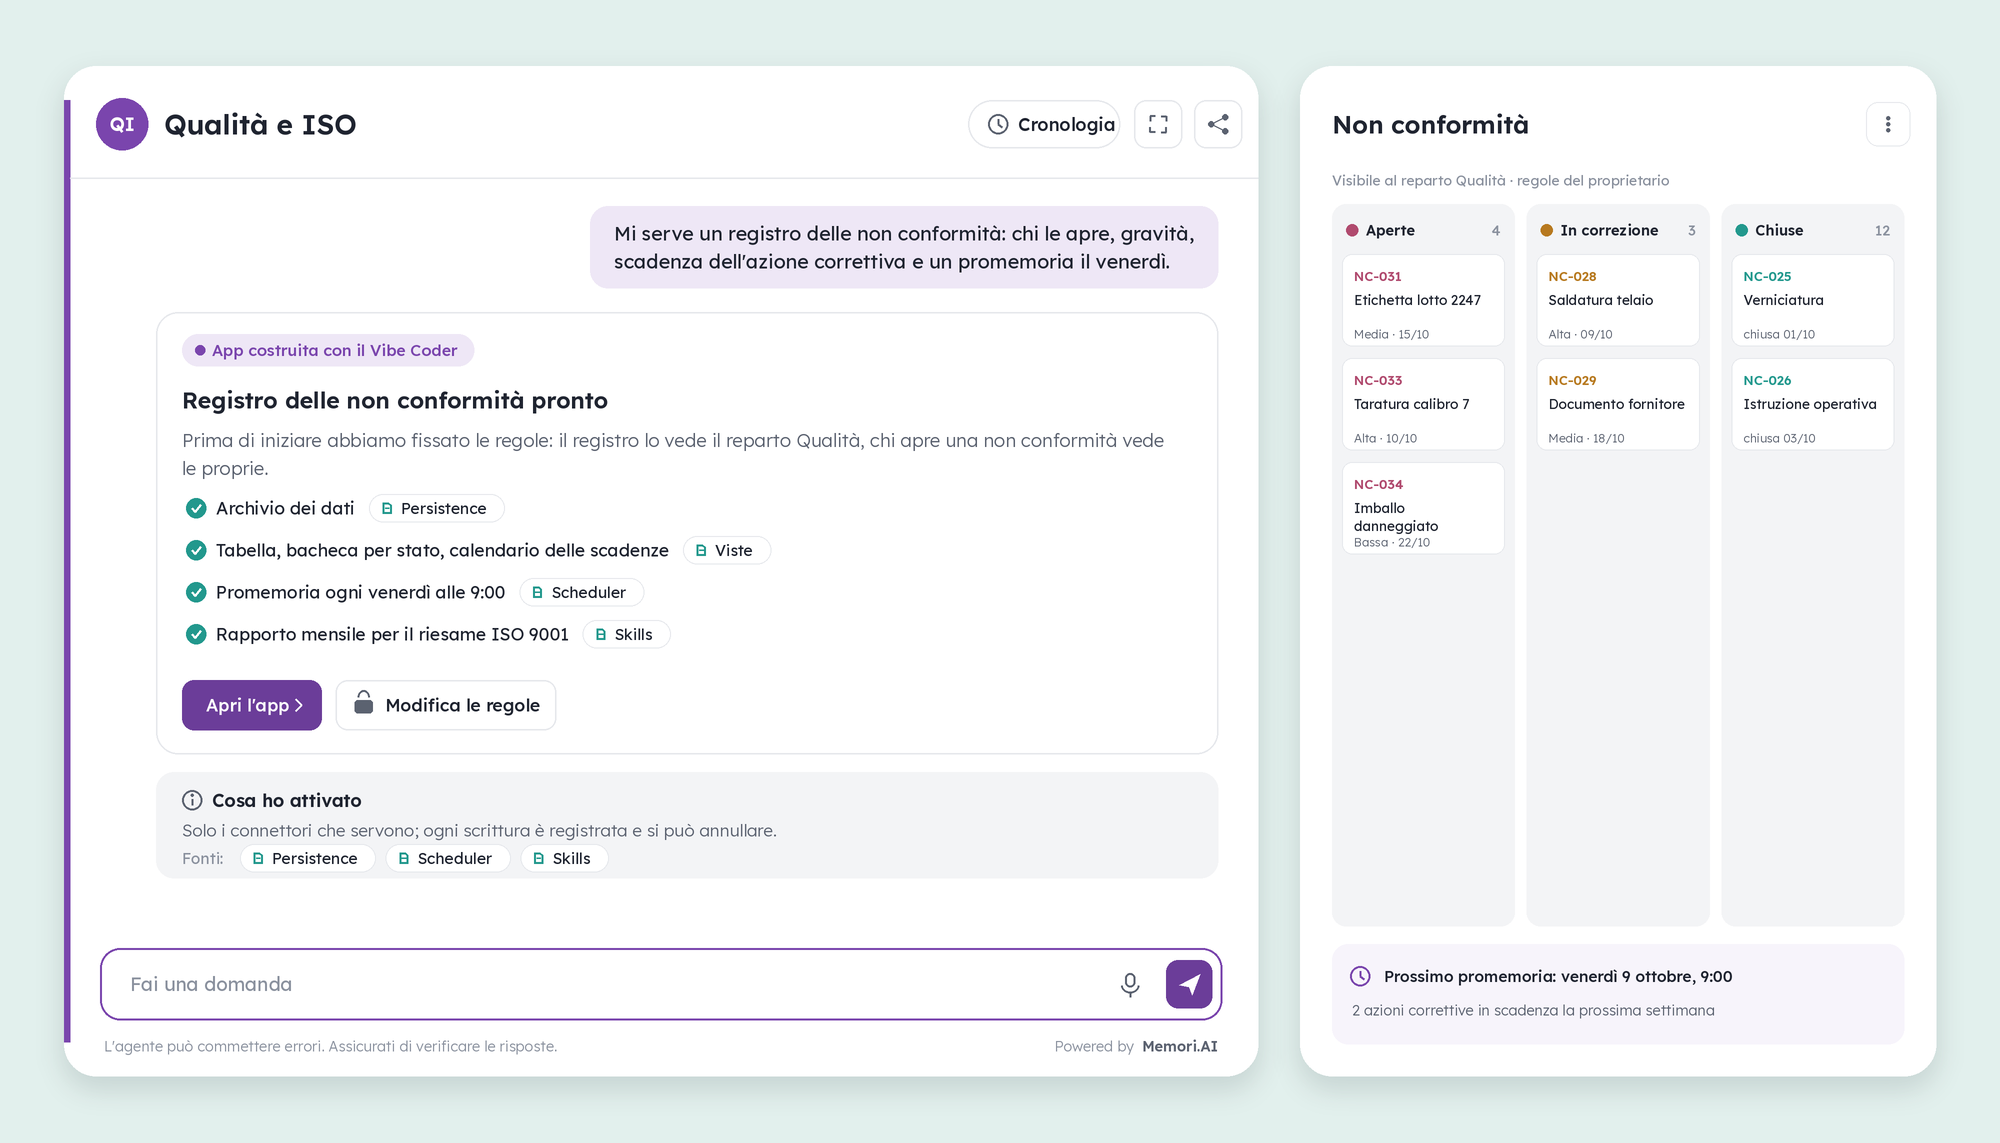Click the Scheduler tag next to Promemoria
Viewport: 2000px width, 1143px height.
point(581,592)
